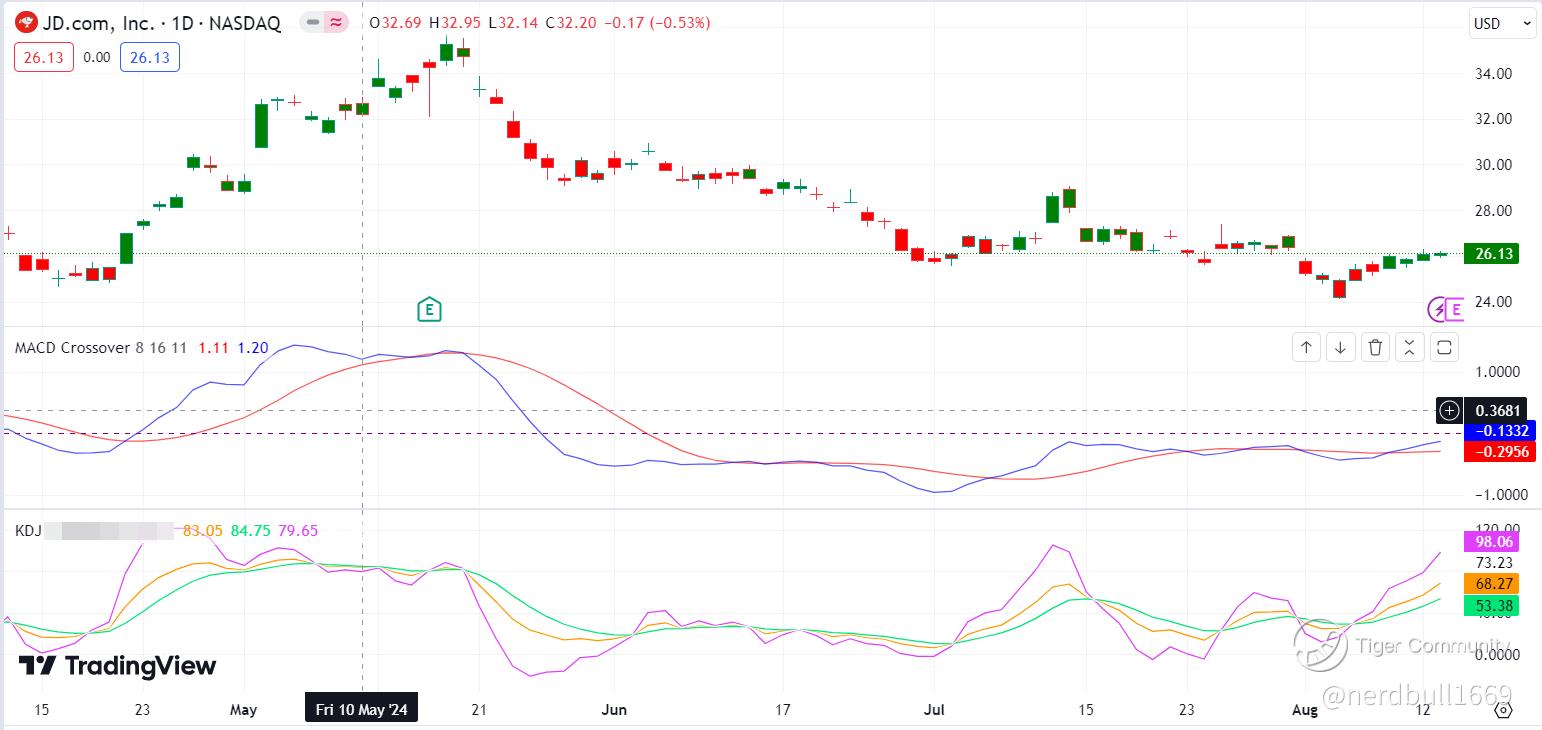
Task: Select the blue MACD value 1.20
Action: (253, 348)
